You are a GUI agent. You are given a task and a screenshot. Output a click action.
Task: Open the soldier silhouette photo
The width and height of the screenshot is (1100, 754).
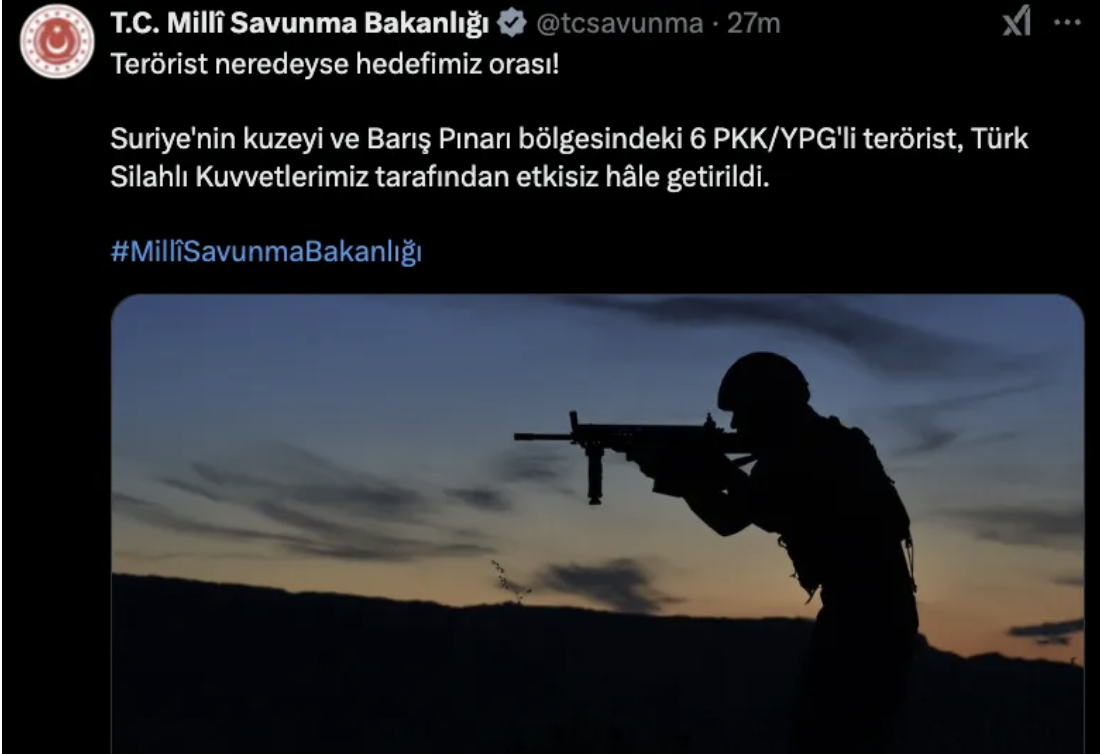coord(598,524)
